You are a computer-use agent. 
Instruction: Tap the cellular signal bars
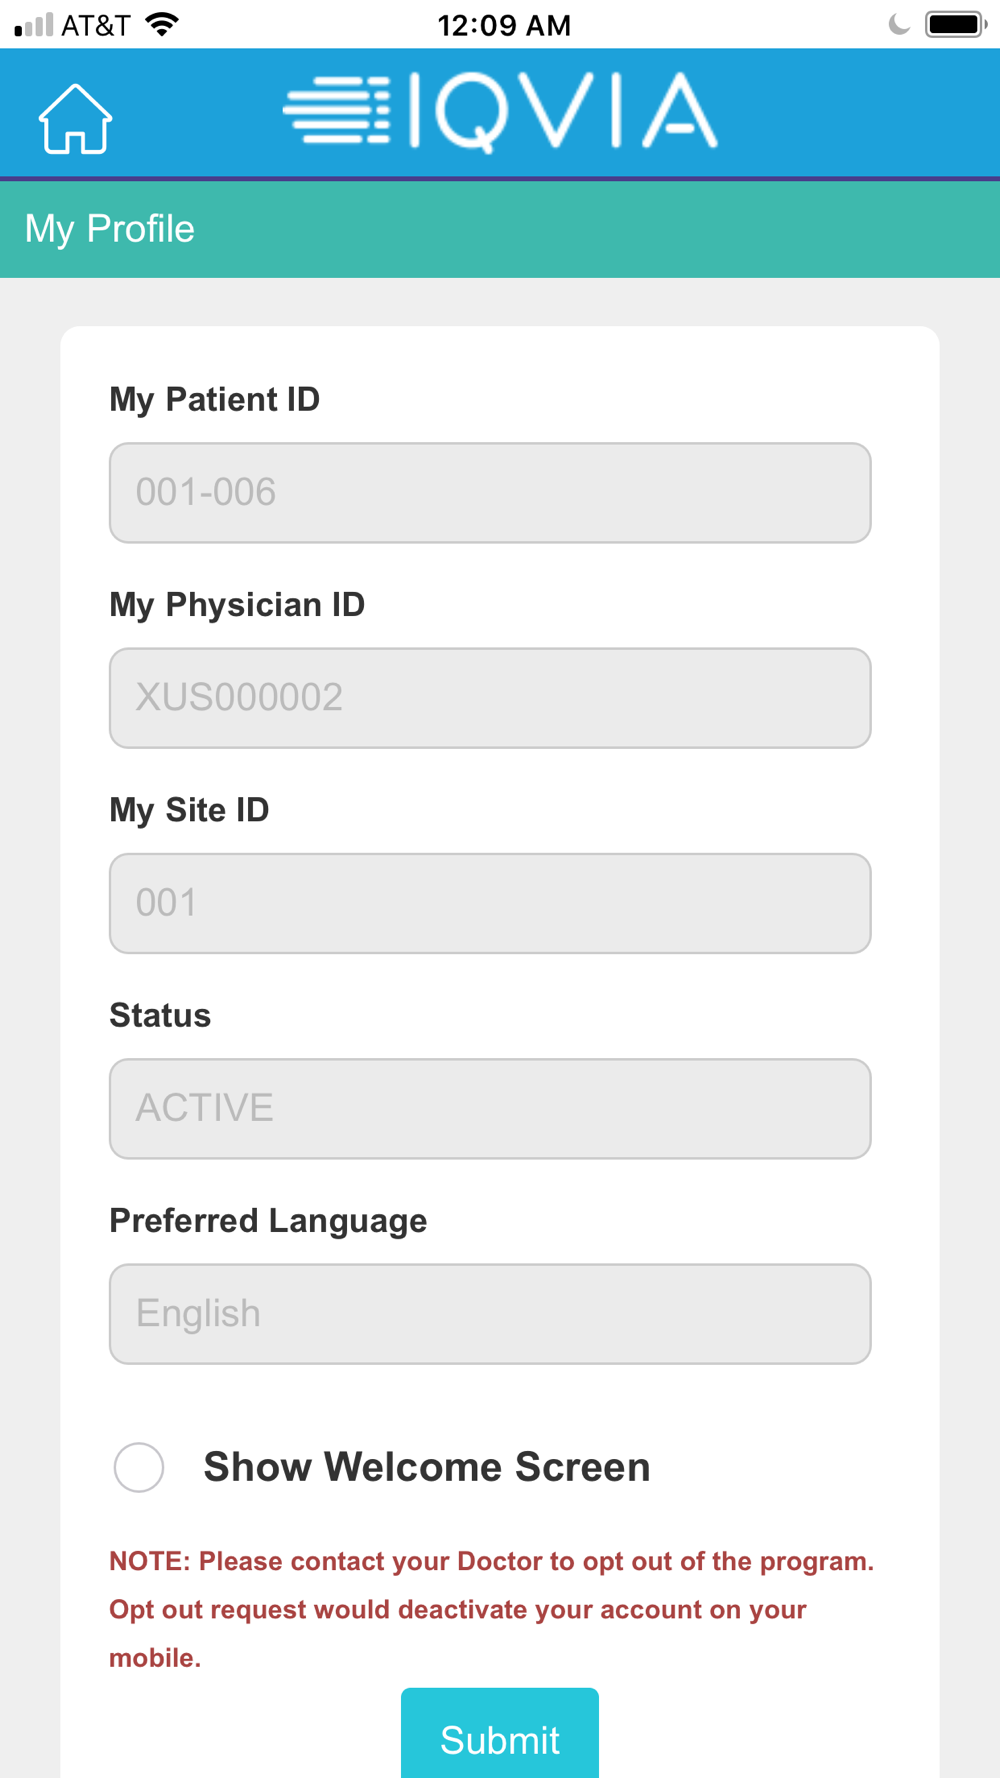point(33,25)
